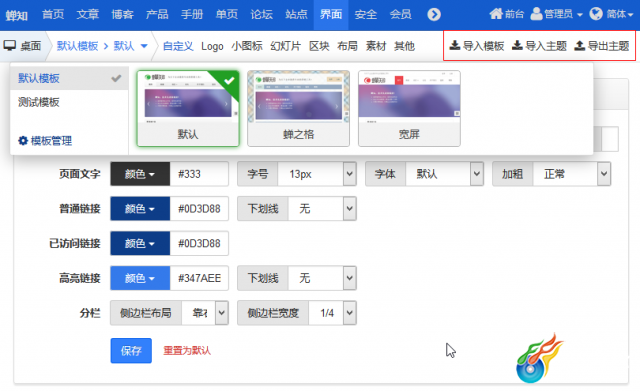This screenshot has width=640, height=391.
Task: Open the 单页 menu
Action: point(227,15)
